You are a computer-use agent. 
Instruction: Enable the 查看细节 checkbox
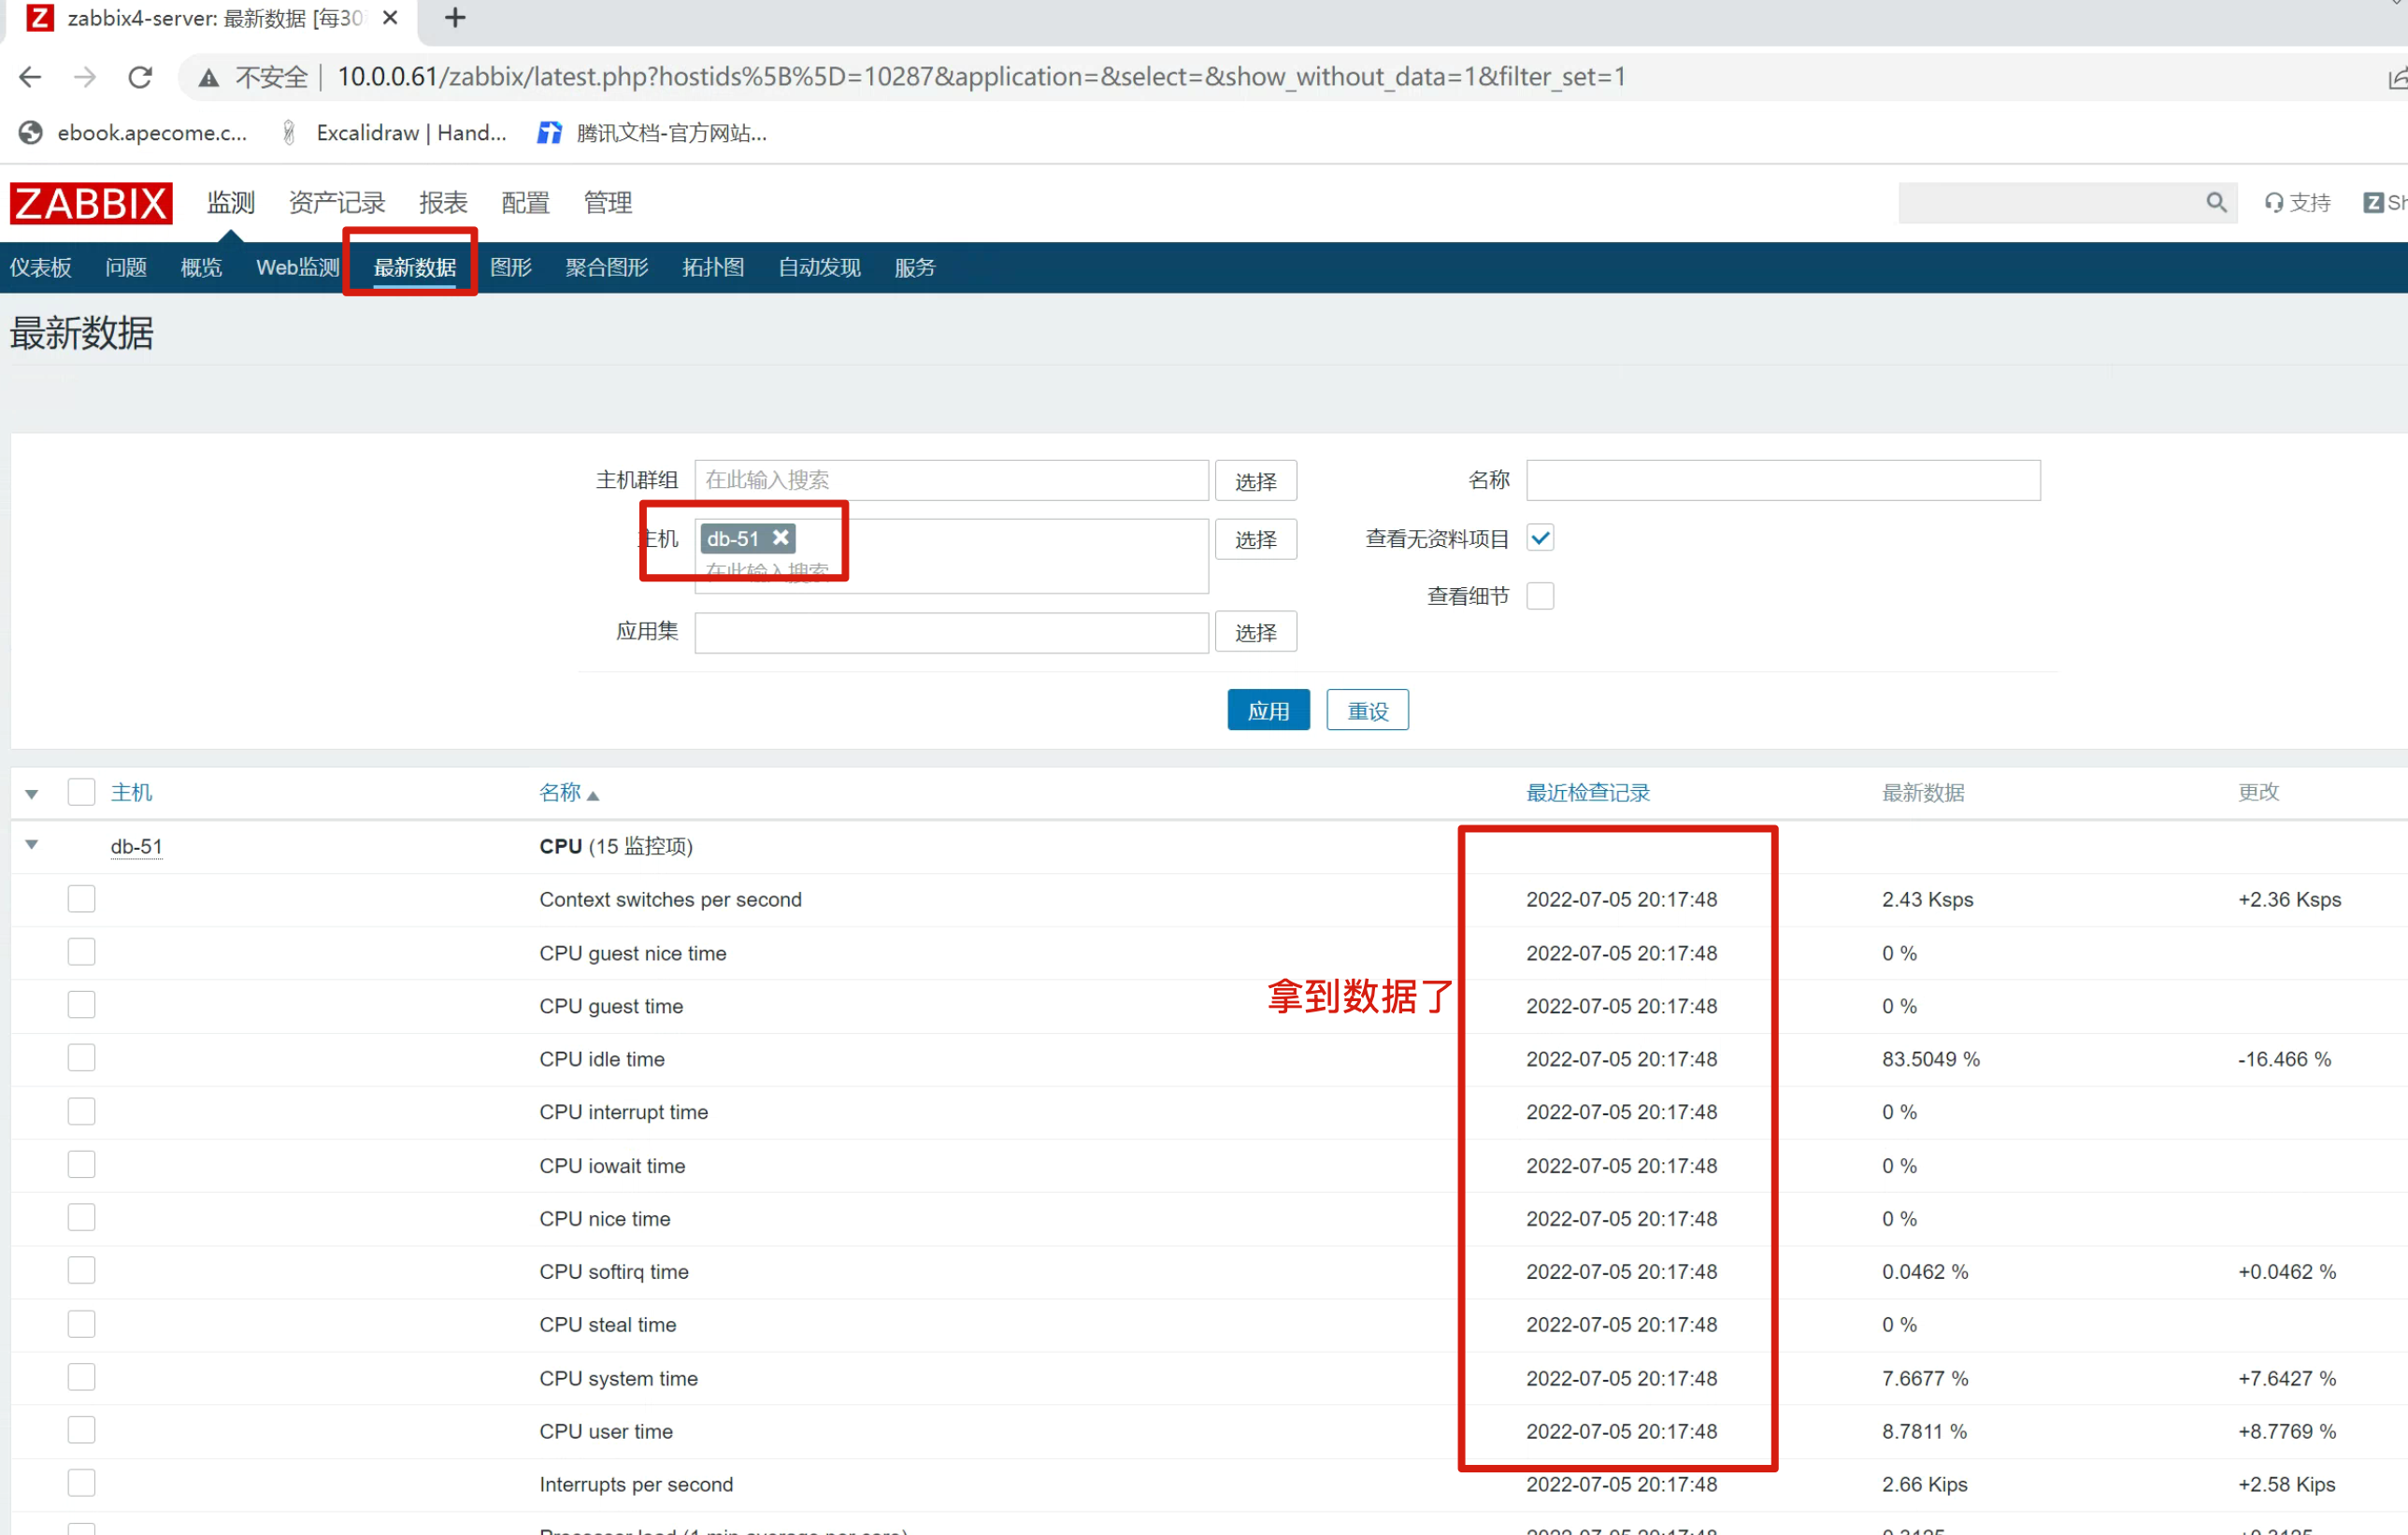[x=1540, y=596]
